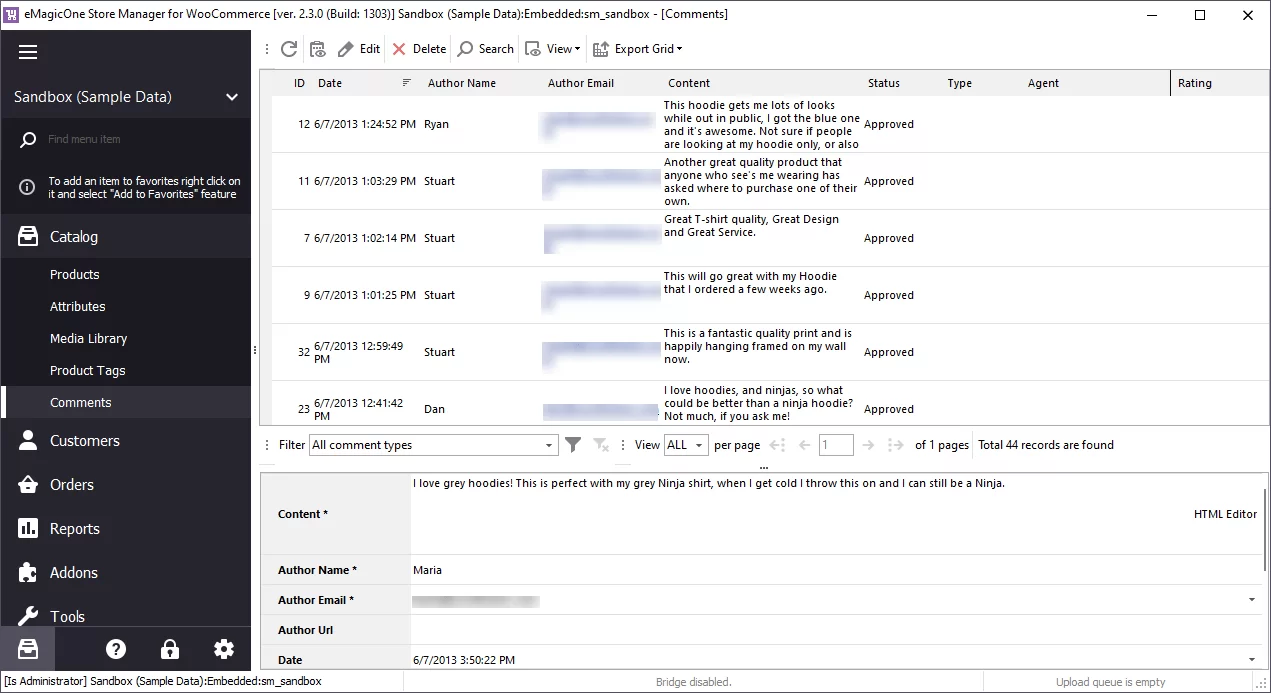
Task: Select the clipboard preview icon on the toolbar
Action: coord(316,48)
